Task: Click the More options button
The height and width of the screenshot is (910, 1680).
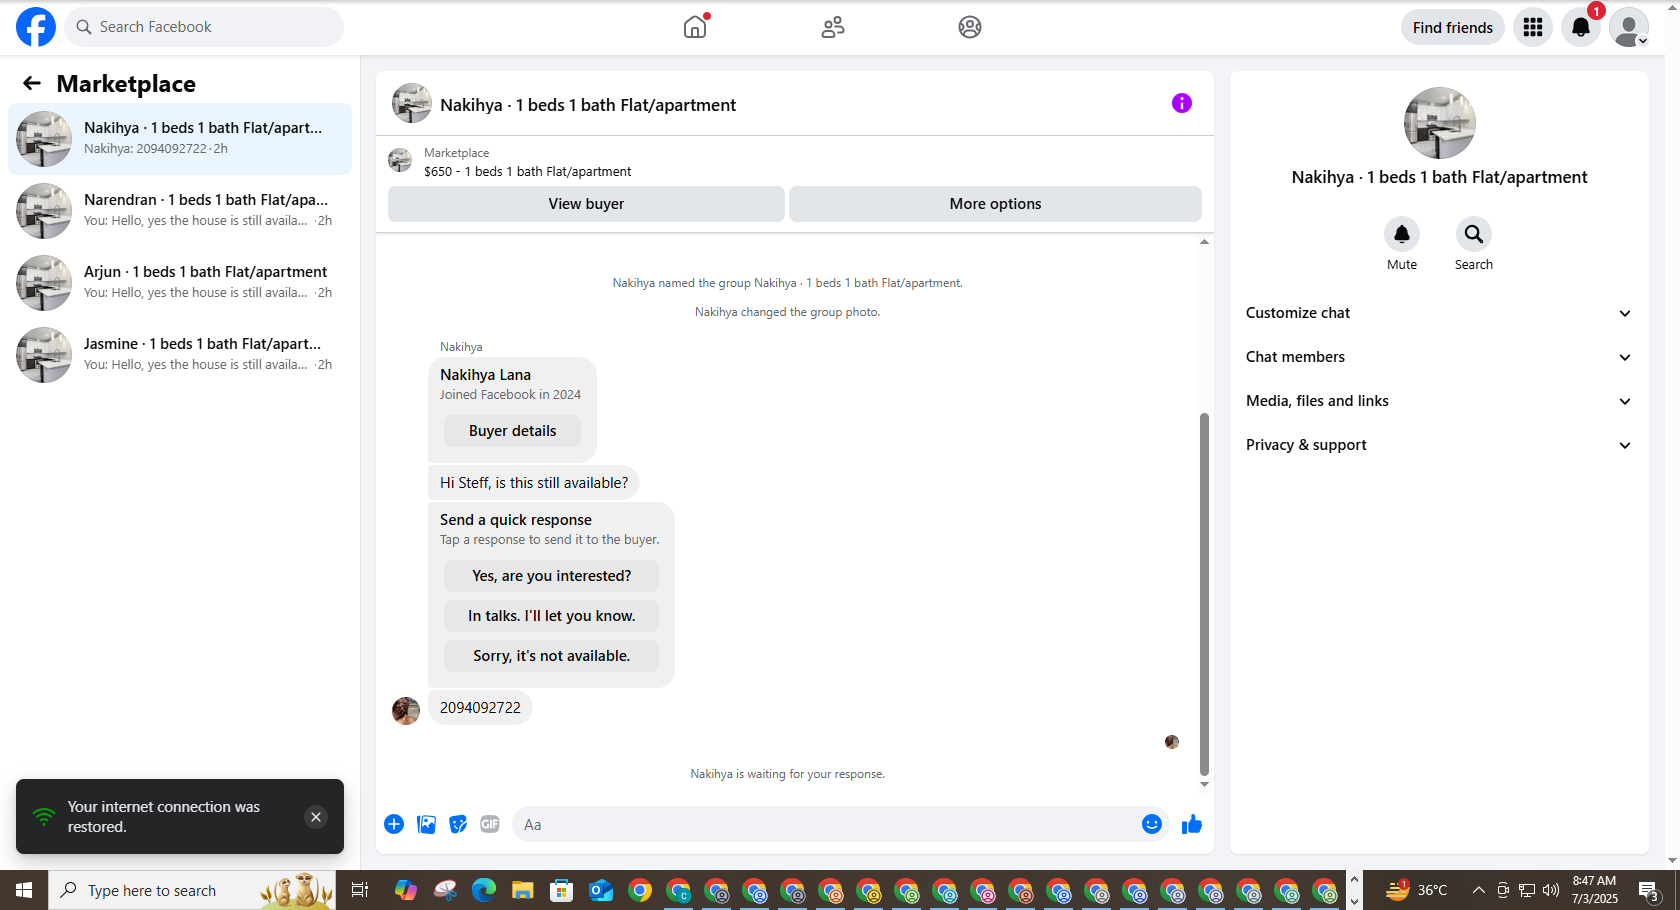Action: pos(995,204)
